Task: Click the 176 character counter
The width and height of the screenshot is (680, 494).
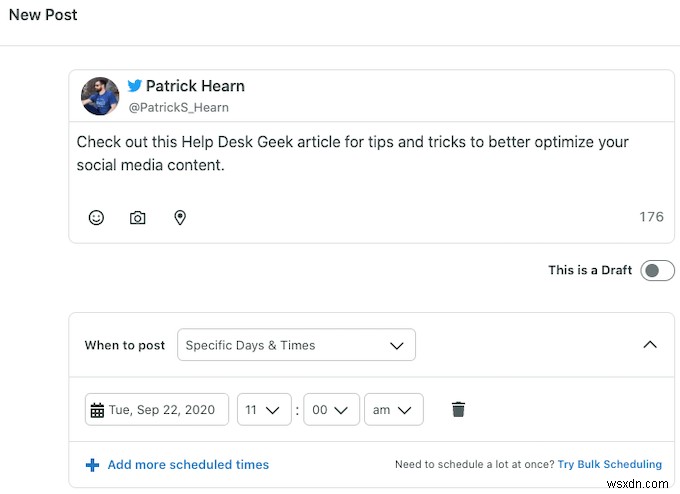Action: tap(651, 217)
